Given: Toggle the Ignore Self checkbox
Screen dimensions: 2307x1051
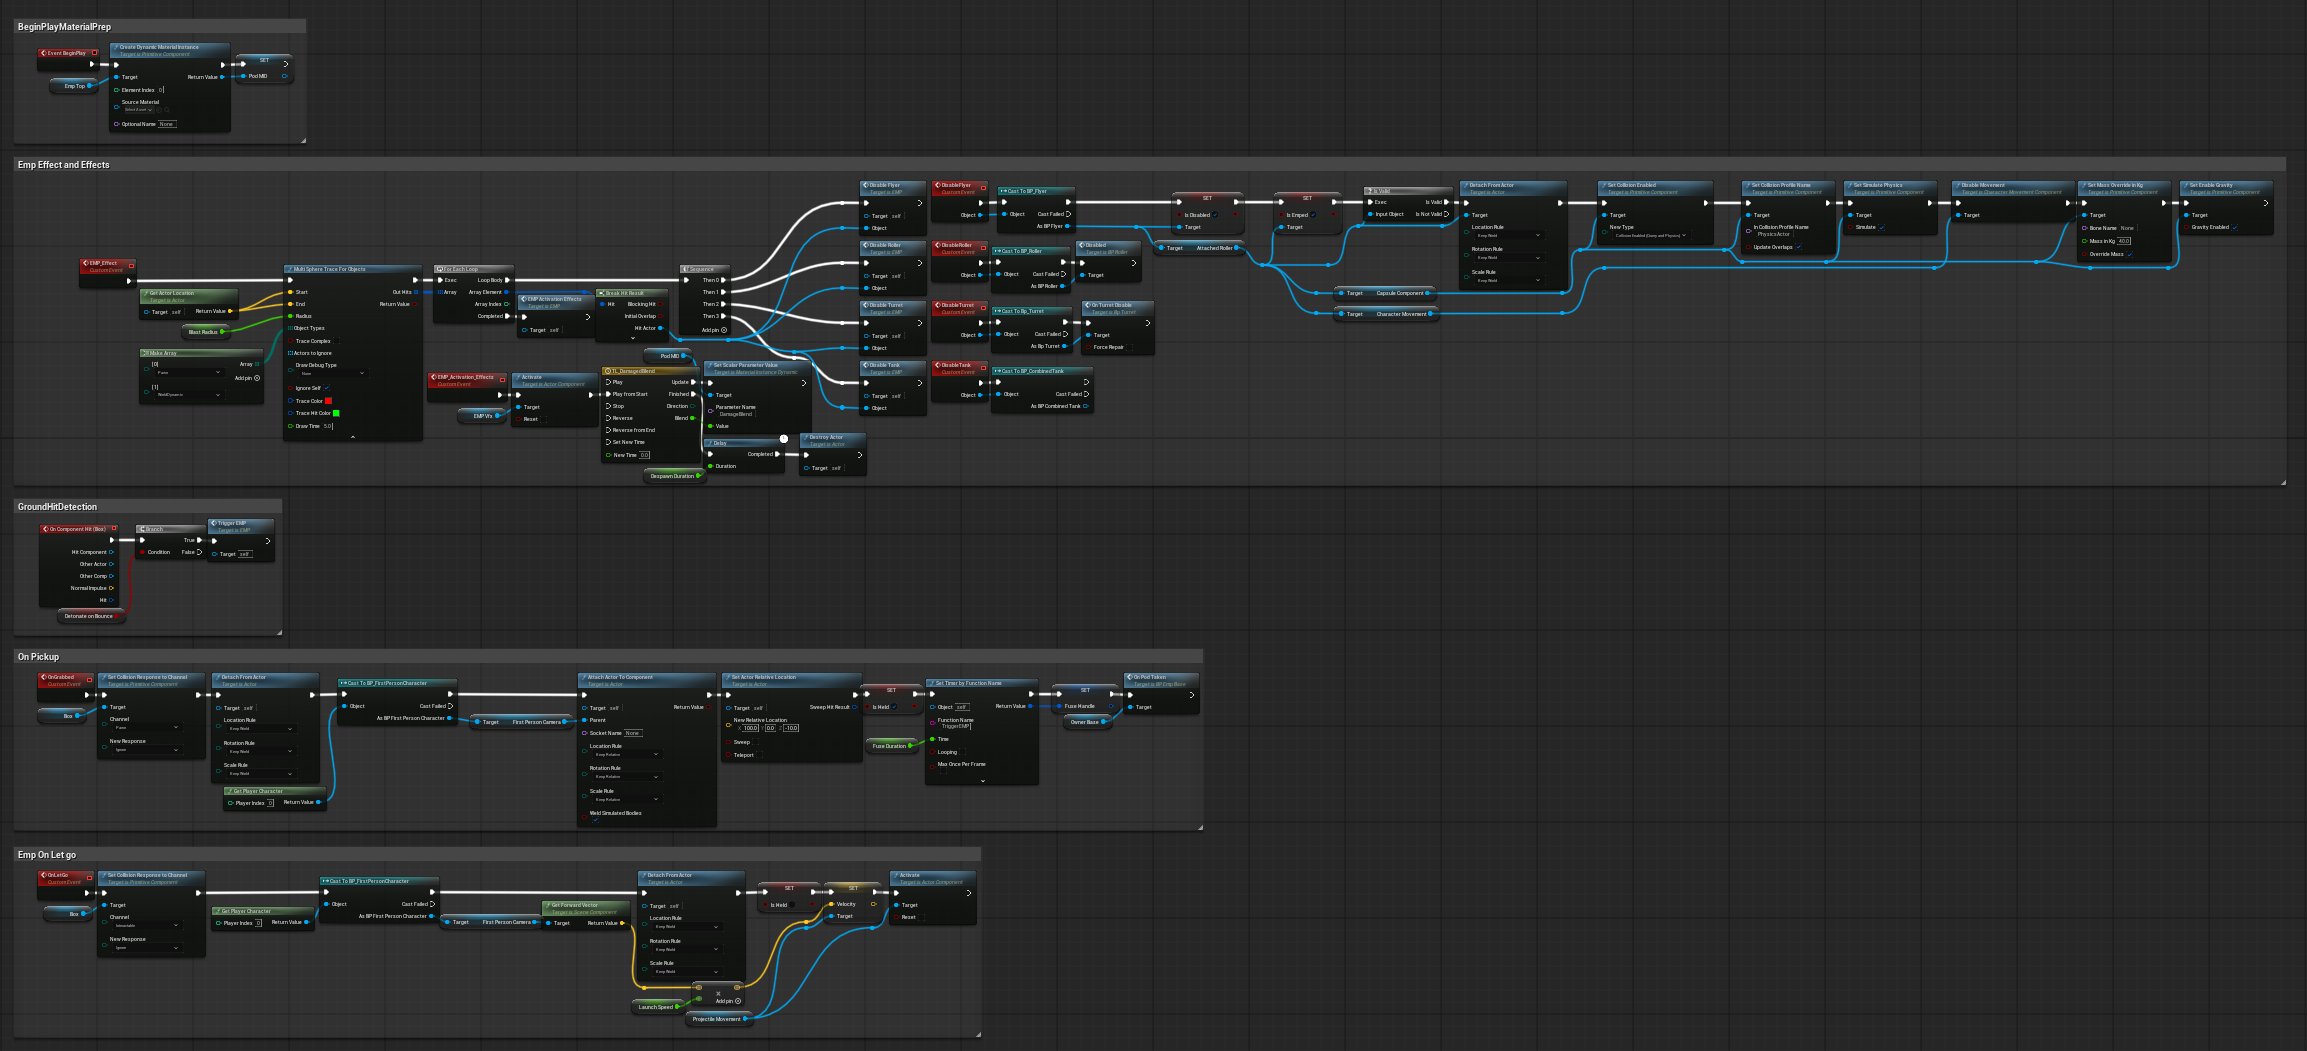Looking at the screenshot, I should coord(327,388).
